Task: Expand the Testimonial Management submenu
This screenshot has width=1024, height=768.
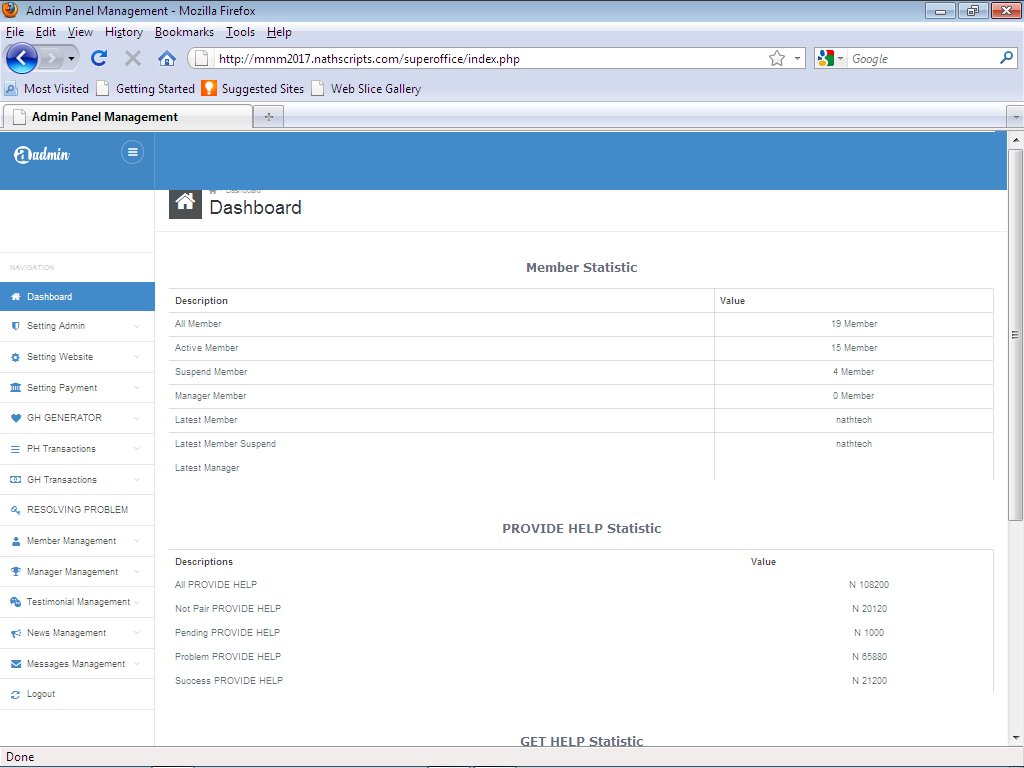Action: (x=77, y=601)
